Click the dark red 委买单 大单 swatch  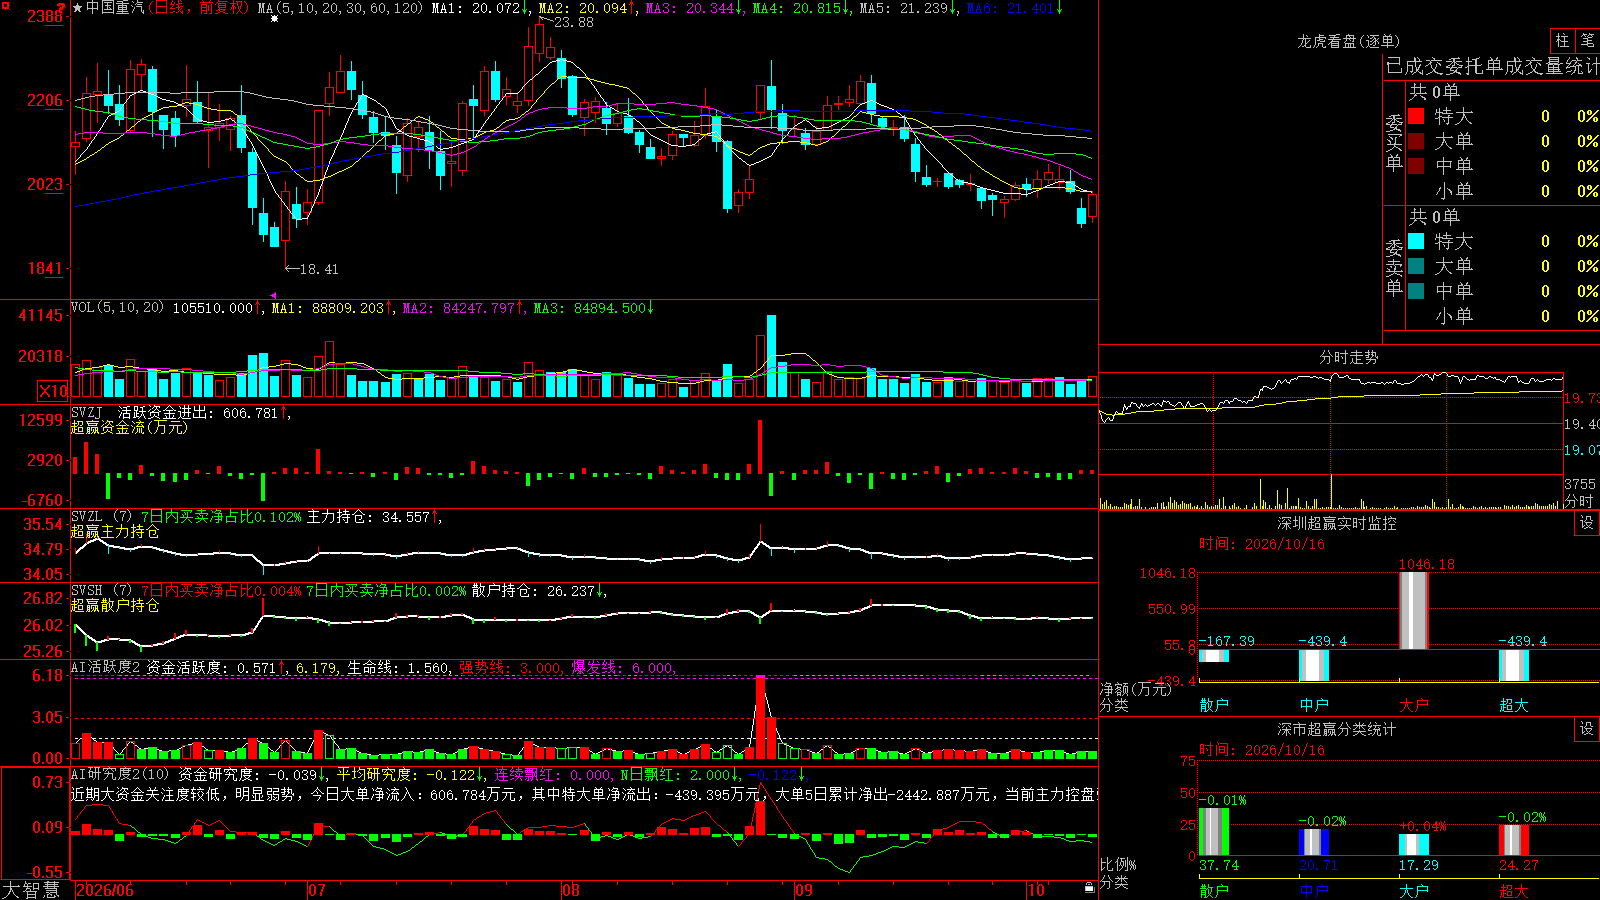[1416, 141]
